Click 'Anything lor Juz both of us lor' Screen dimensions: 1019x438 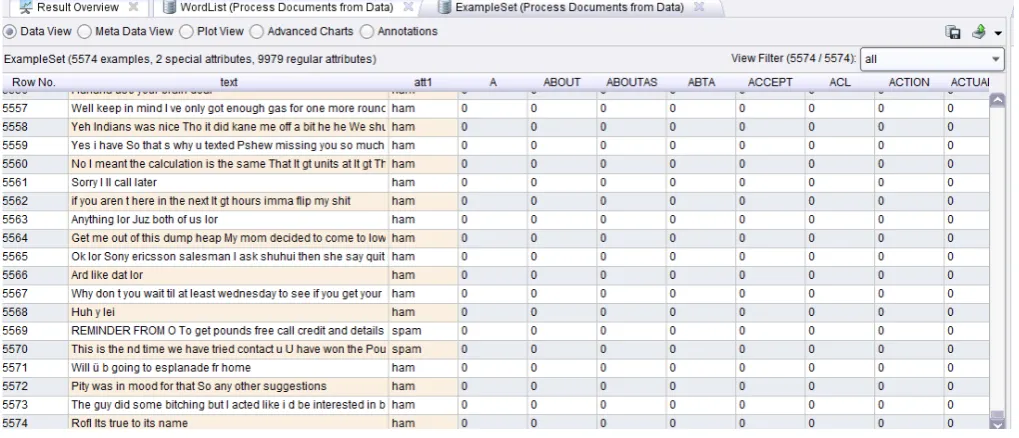tap(144, 220)
